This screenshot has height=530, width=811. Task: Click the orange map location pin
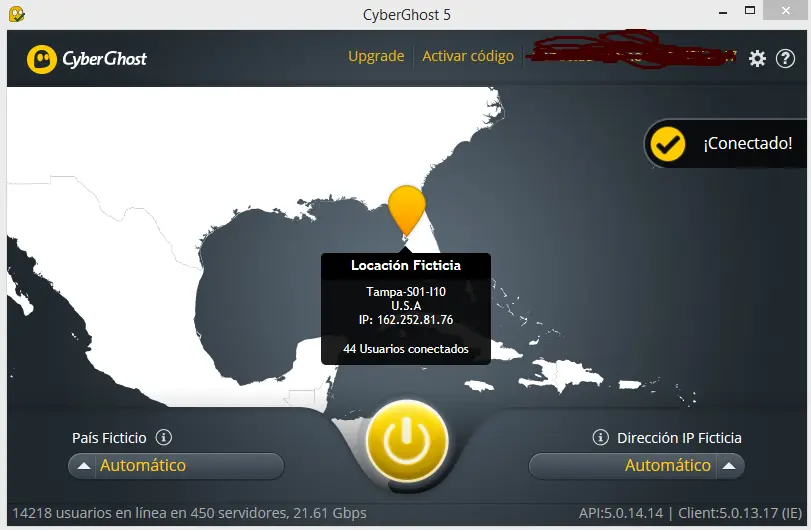(407, 211)
